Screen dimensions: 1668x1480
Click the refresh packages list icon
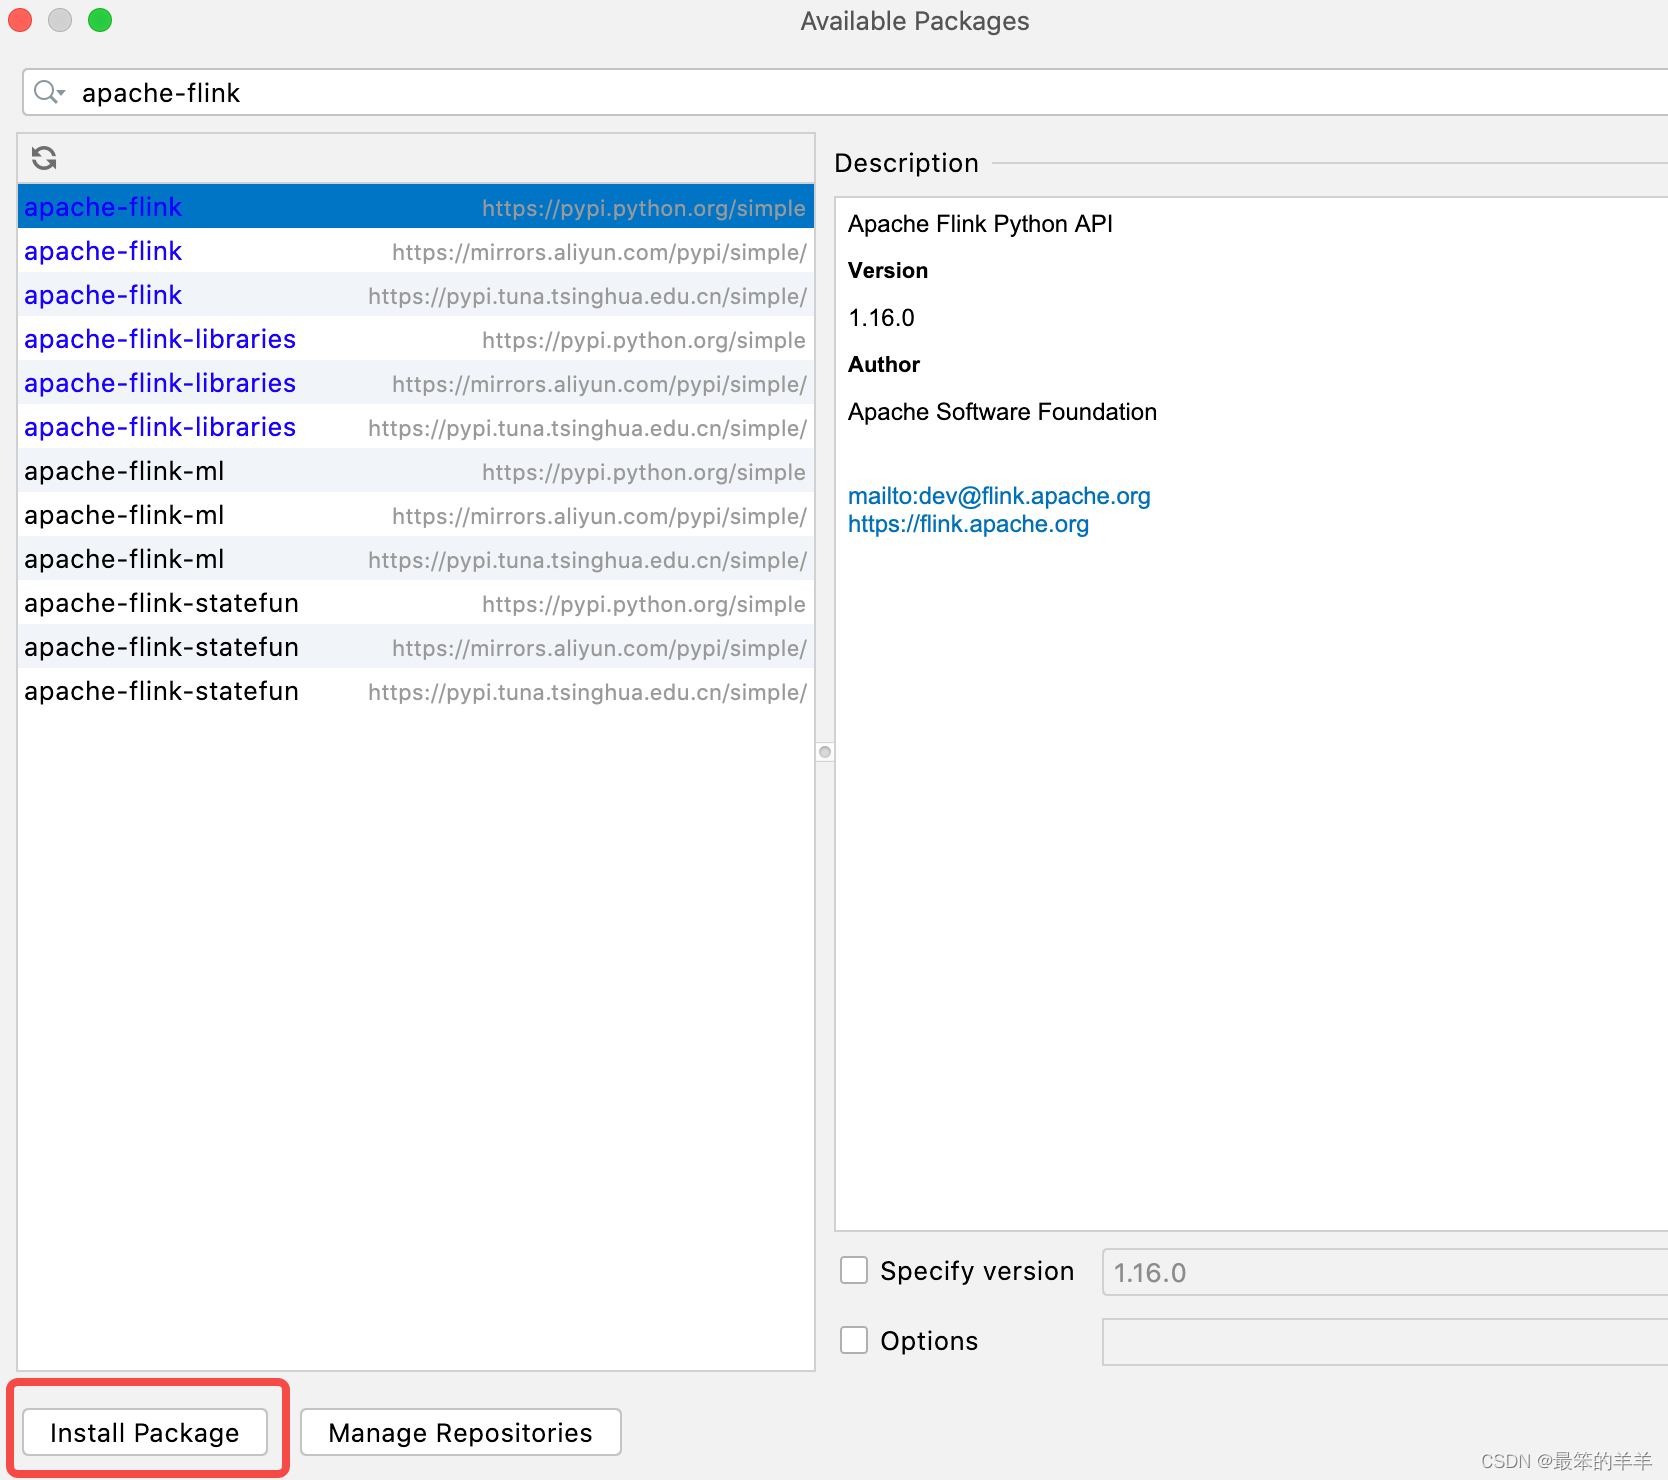point(44,158)
